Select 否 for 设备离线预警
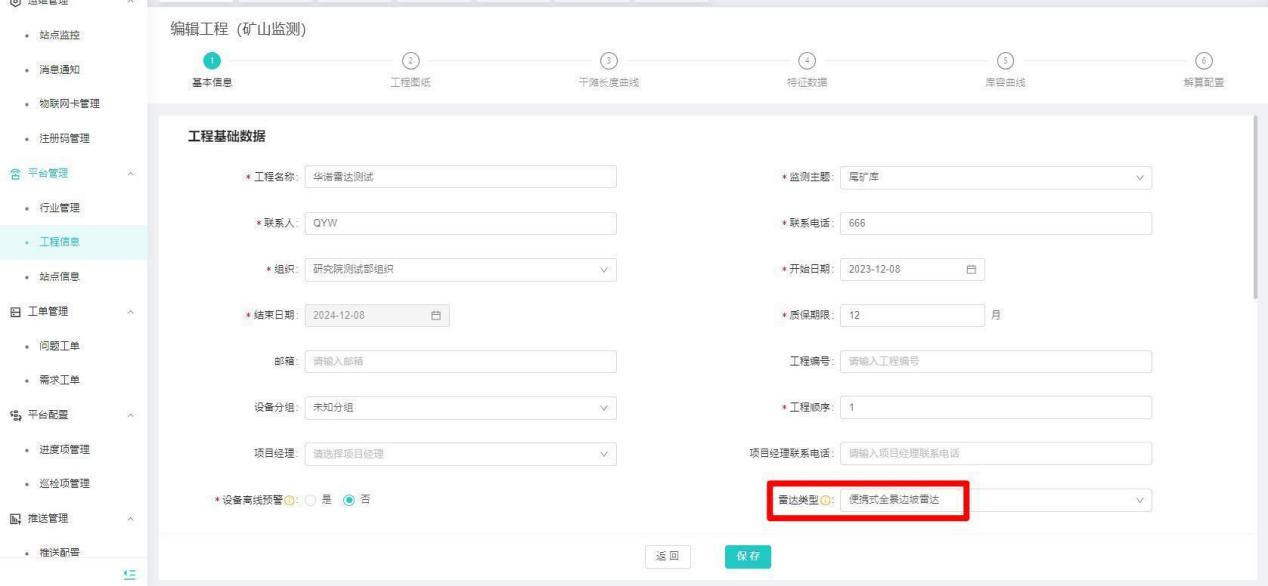This screenshot has width=1268, height=586. tap(347, 500)
